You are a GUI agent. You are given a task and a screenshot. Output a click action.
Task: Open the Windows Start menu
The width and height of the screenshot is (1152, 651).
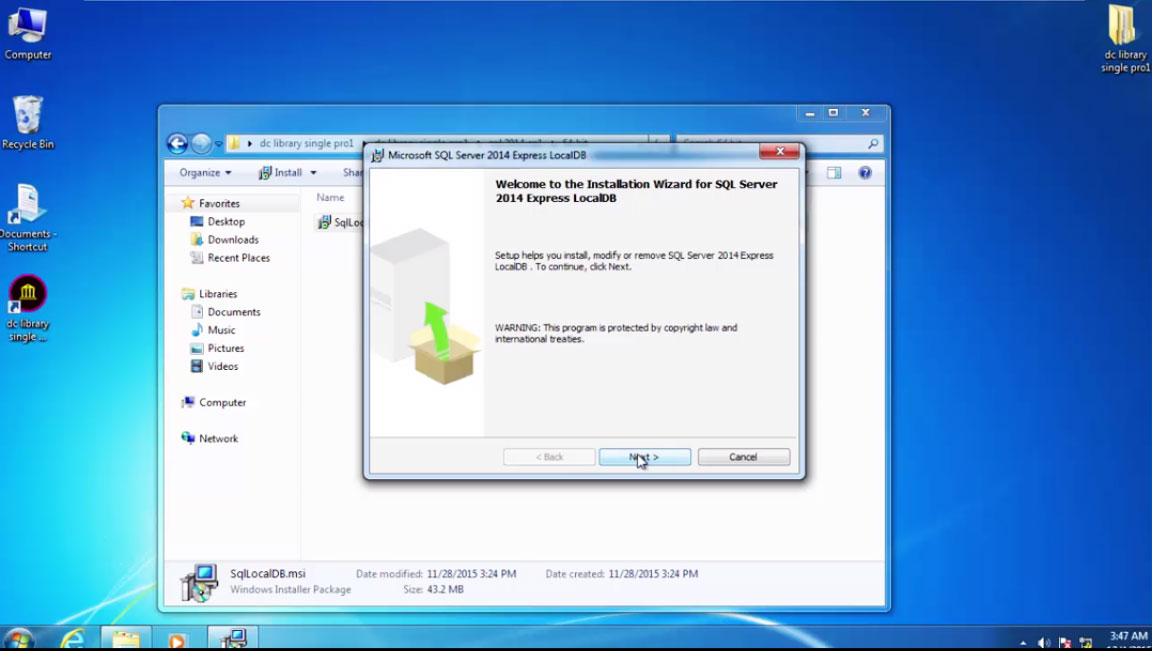coord(19,639)
